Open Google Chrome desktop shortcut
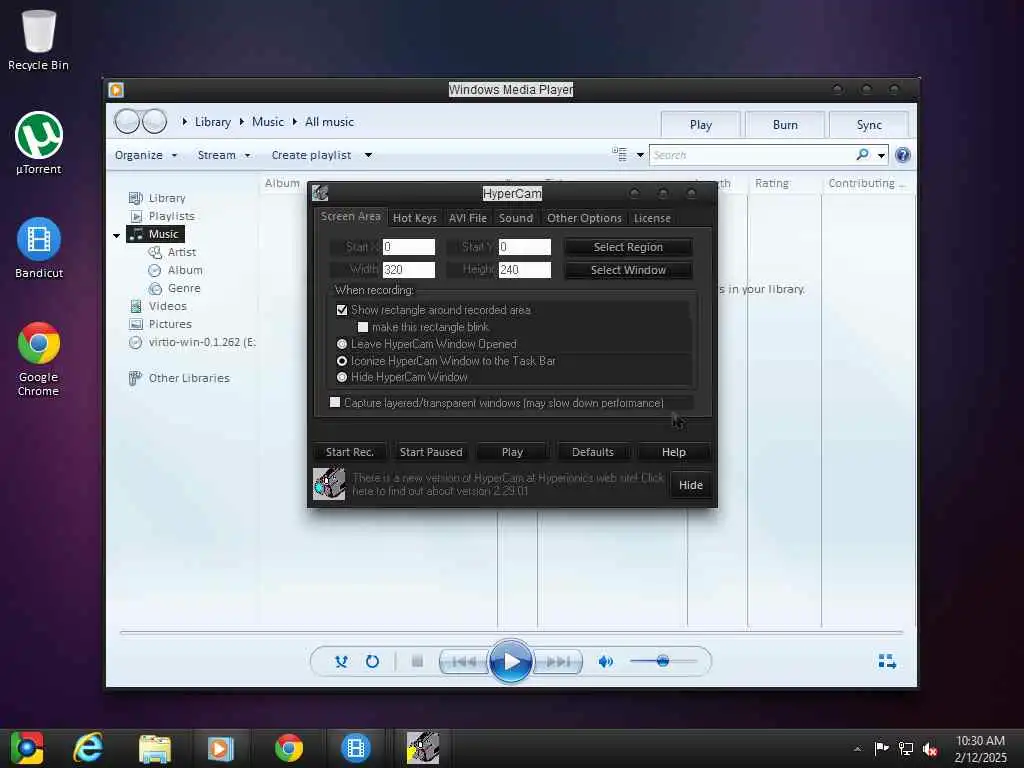The width and height of the screenshot is (1024, 768). pos(39,359)
